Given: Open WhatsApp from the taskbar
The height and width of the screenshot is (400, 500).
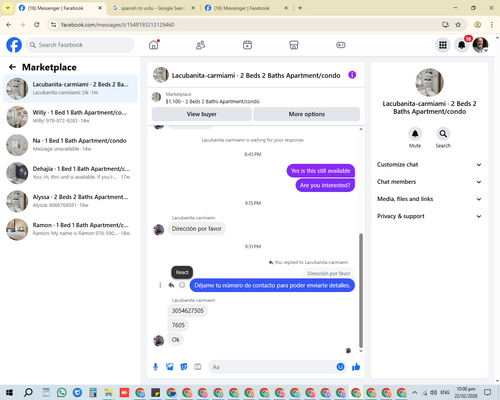Looking at the screenshot, I should pos(62,392).
